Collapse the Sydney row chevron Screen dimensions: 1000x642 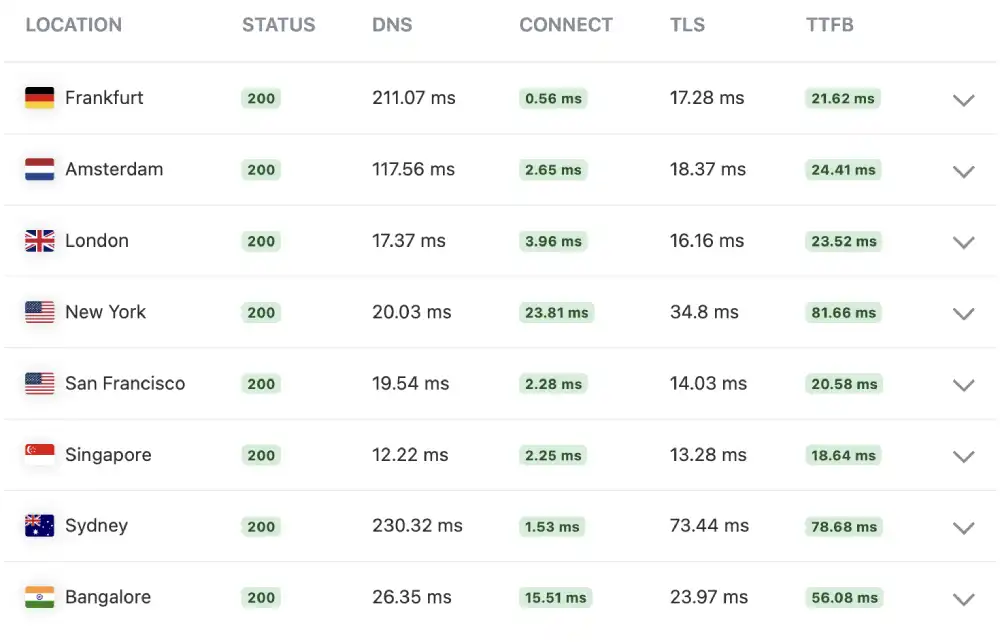click(963, 528)
